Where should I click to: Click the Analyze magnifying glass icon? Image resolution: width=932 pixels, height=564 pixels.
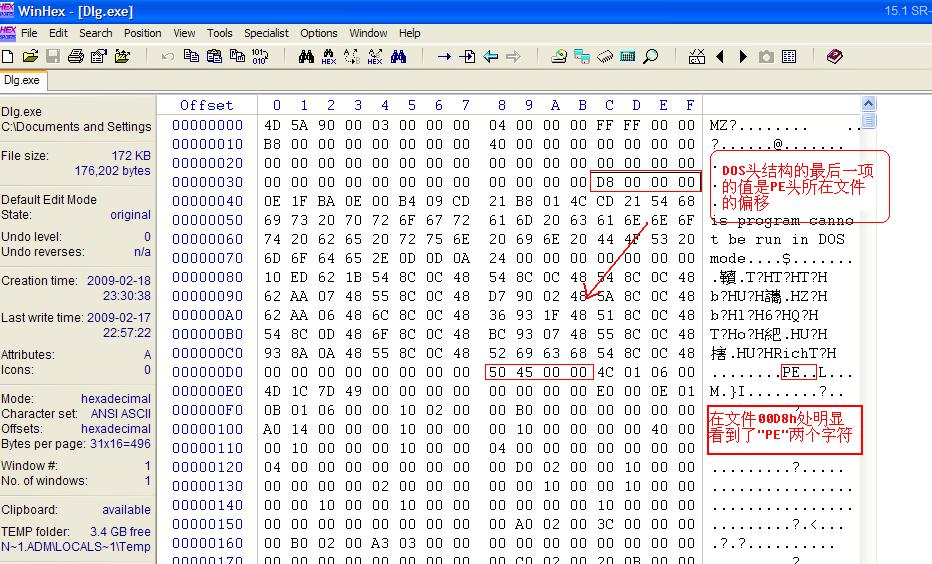651,56
